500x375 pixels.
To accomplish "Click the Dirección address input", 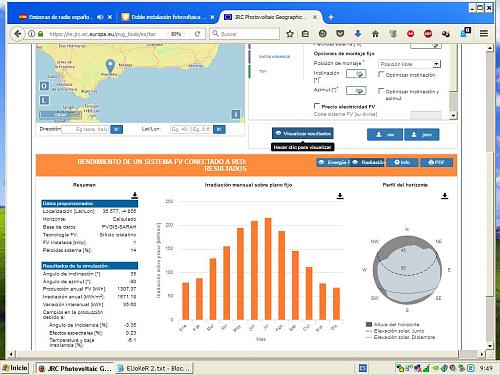I will [85, 129].
